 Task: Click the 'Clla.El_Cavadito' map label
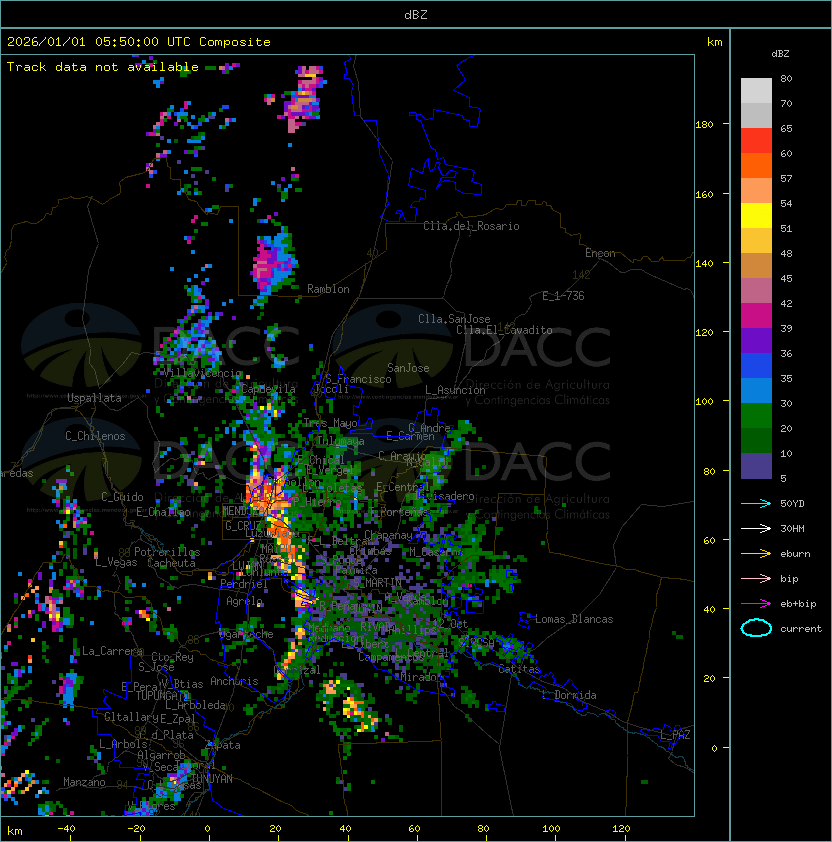pos(504,330)
